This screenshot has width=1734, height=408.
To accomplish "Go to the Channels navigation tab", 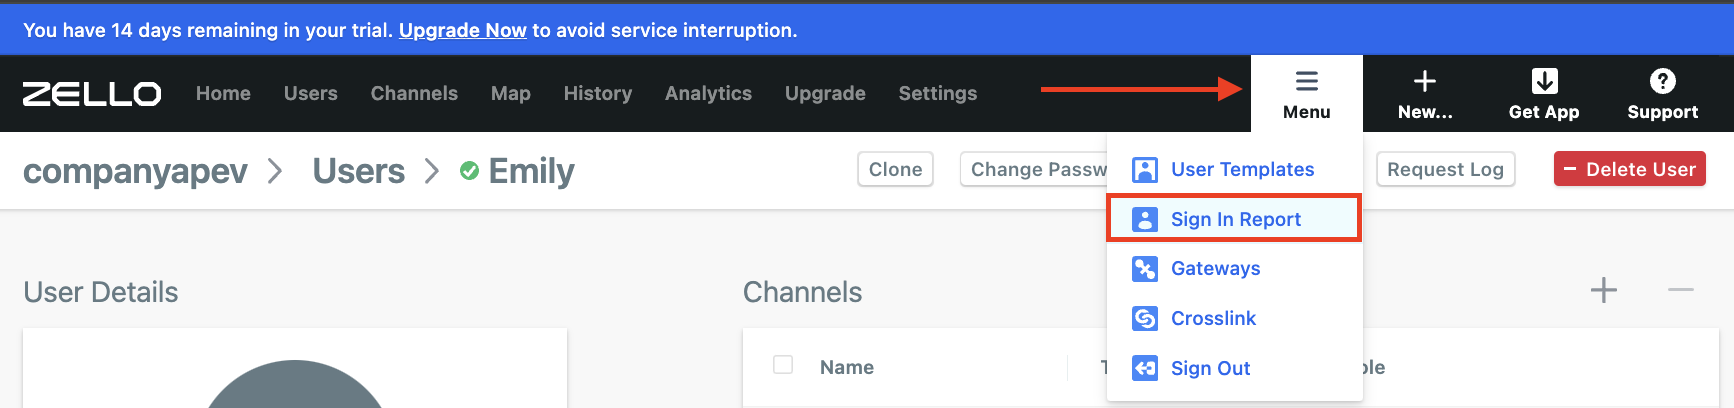I will [x=414, y=94].
